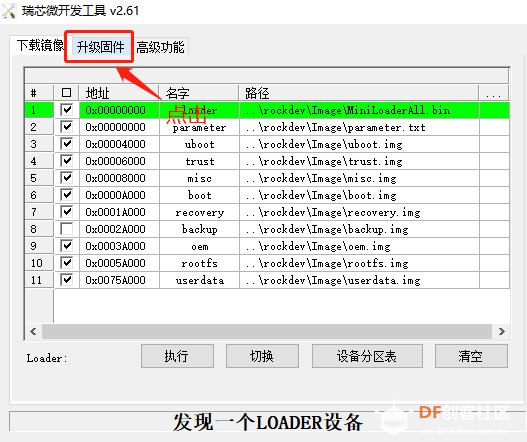The image size is (527, 442).
Task: Select the path cell MiniLoaderAll.bin
Action: click(x=359, y=110)
